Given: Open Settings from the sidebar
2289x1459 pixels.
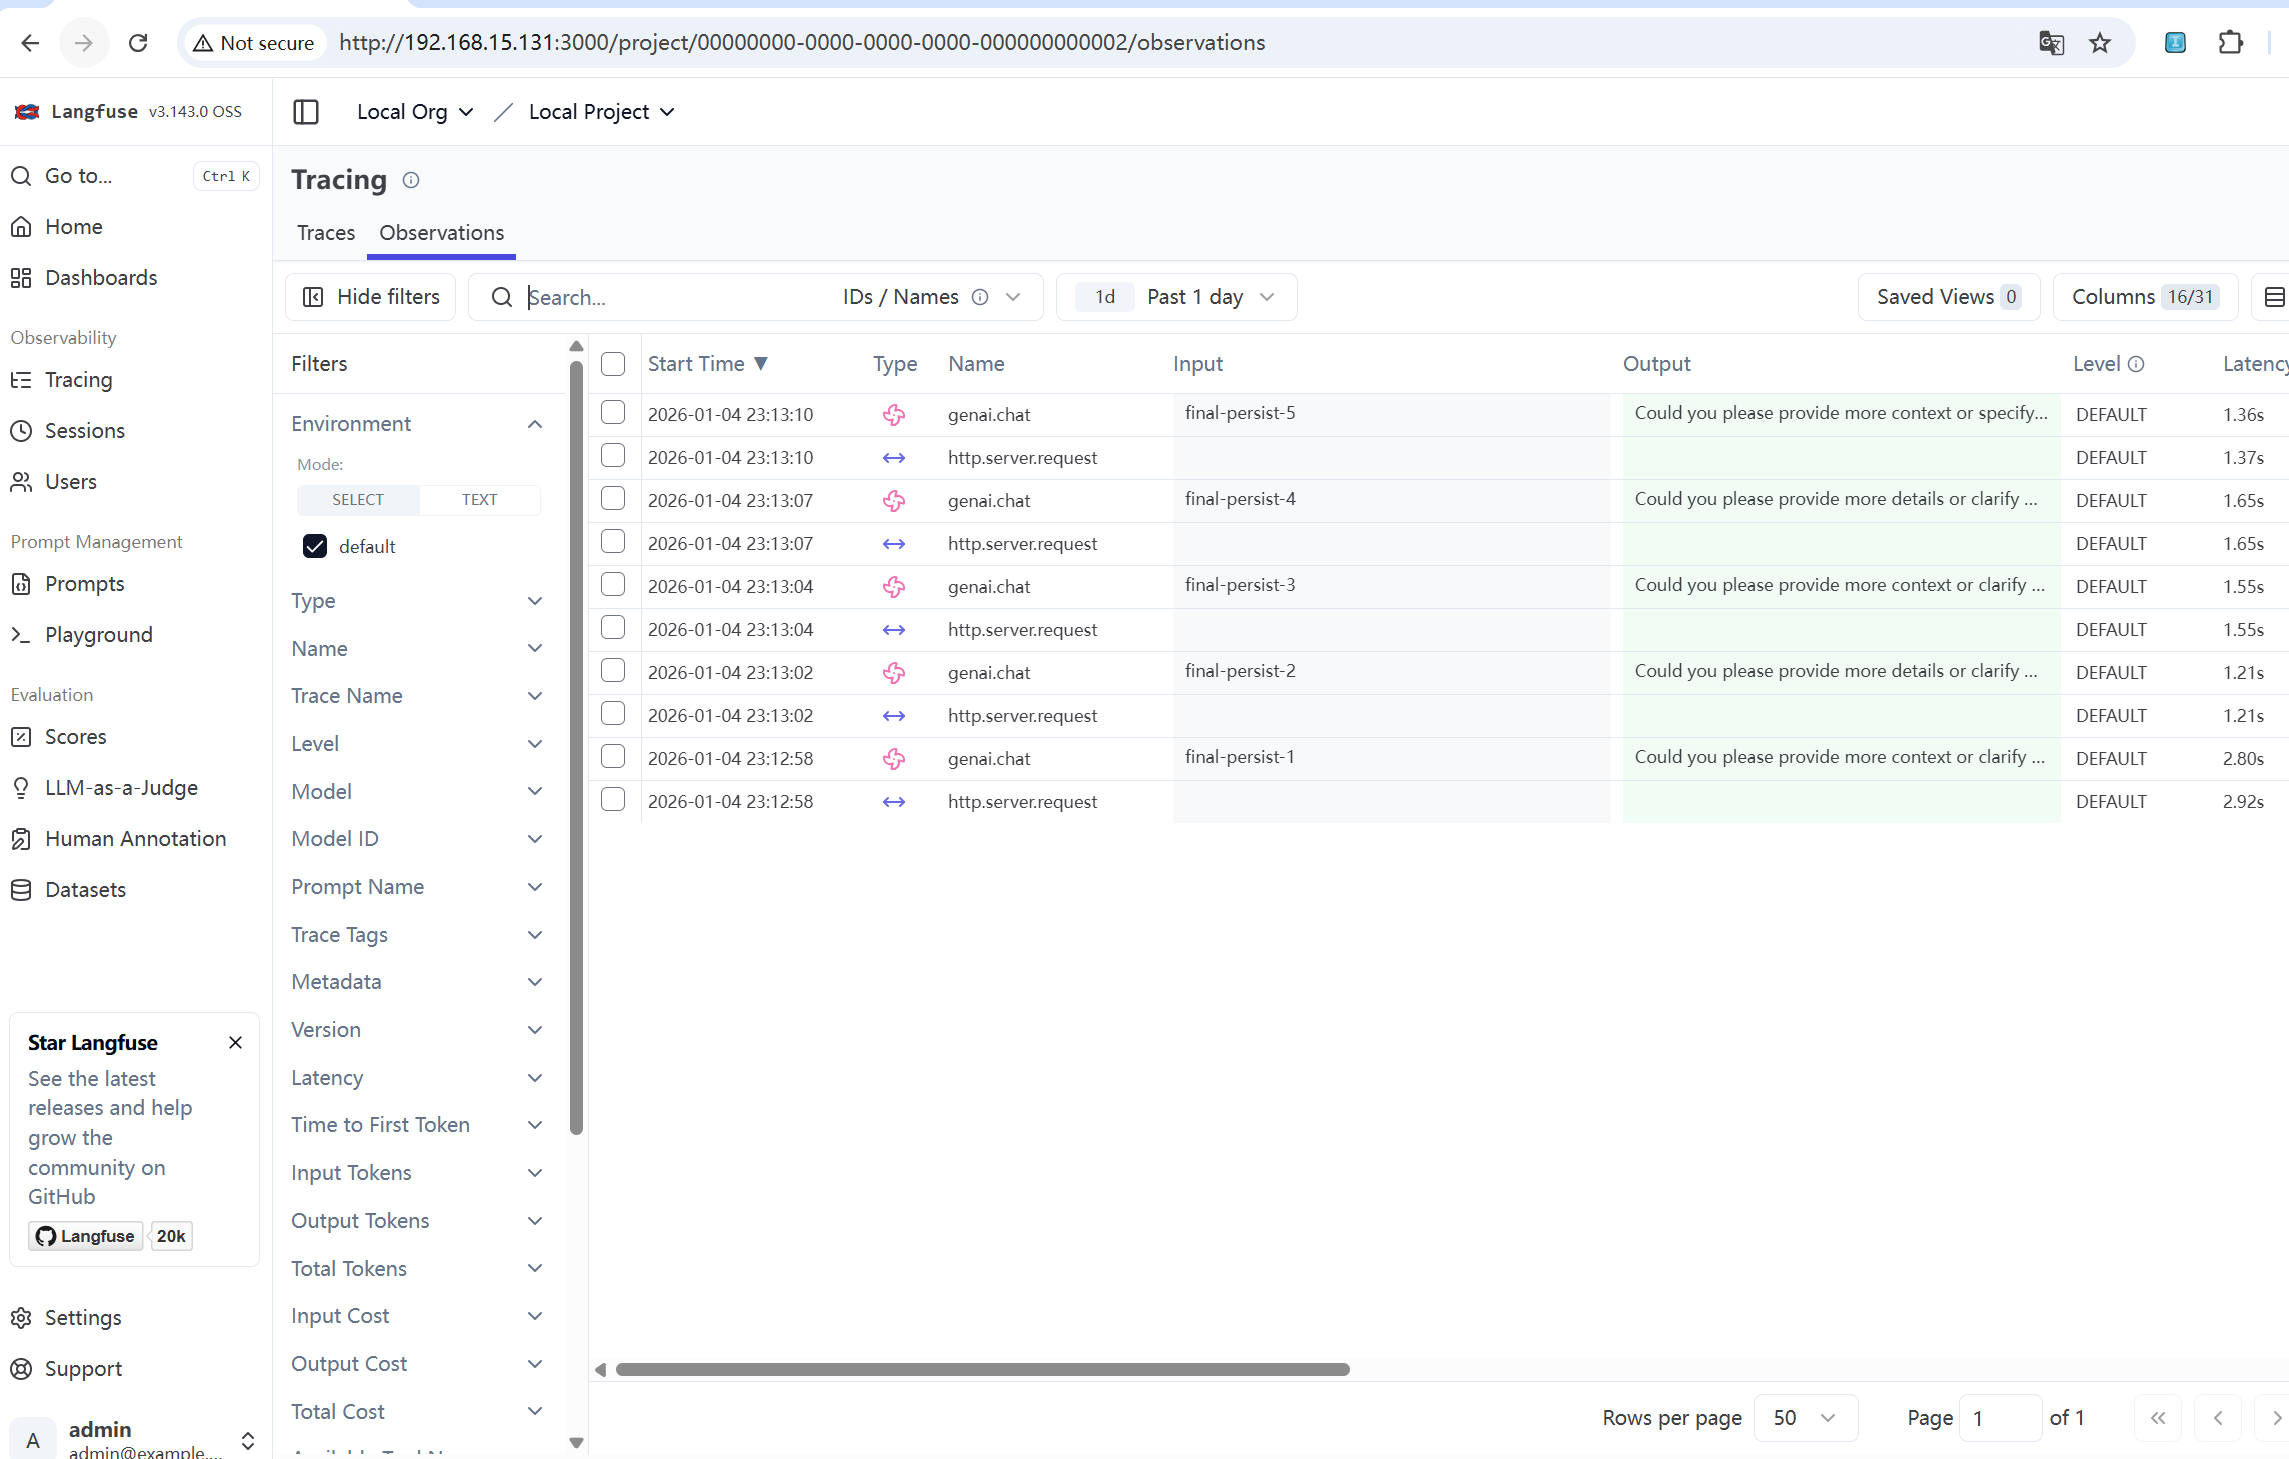Looking at the screenshot, I should pyautogui.click(x=83, y=1317).
